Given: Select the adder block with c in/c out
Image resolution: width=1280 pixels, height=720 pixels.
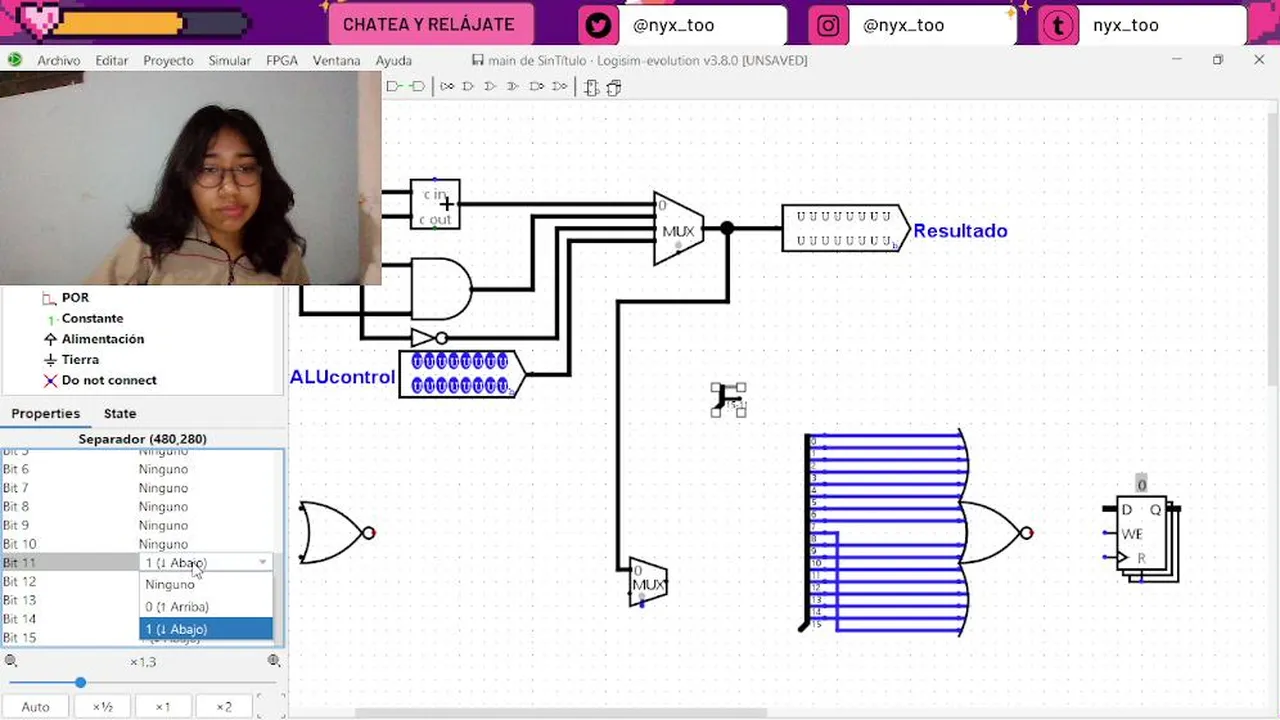Looking at the screenshot, I should (x=435, y=204).
